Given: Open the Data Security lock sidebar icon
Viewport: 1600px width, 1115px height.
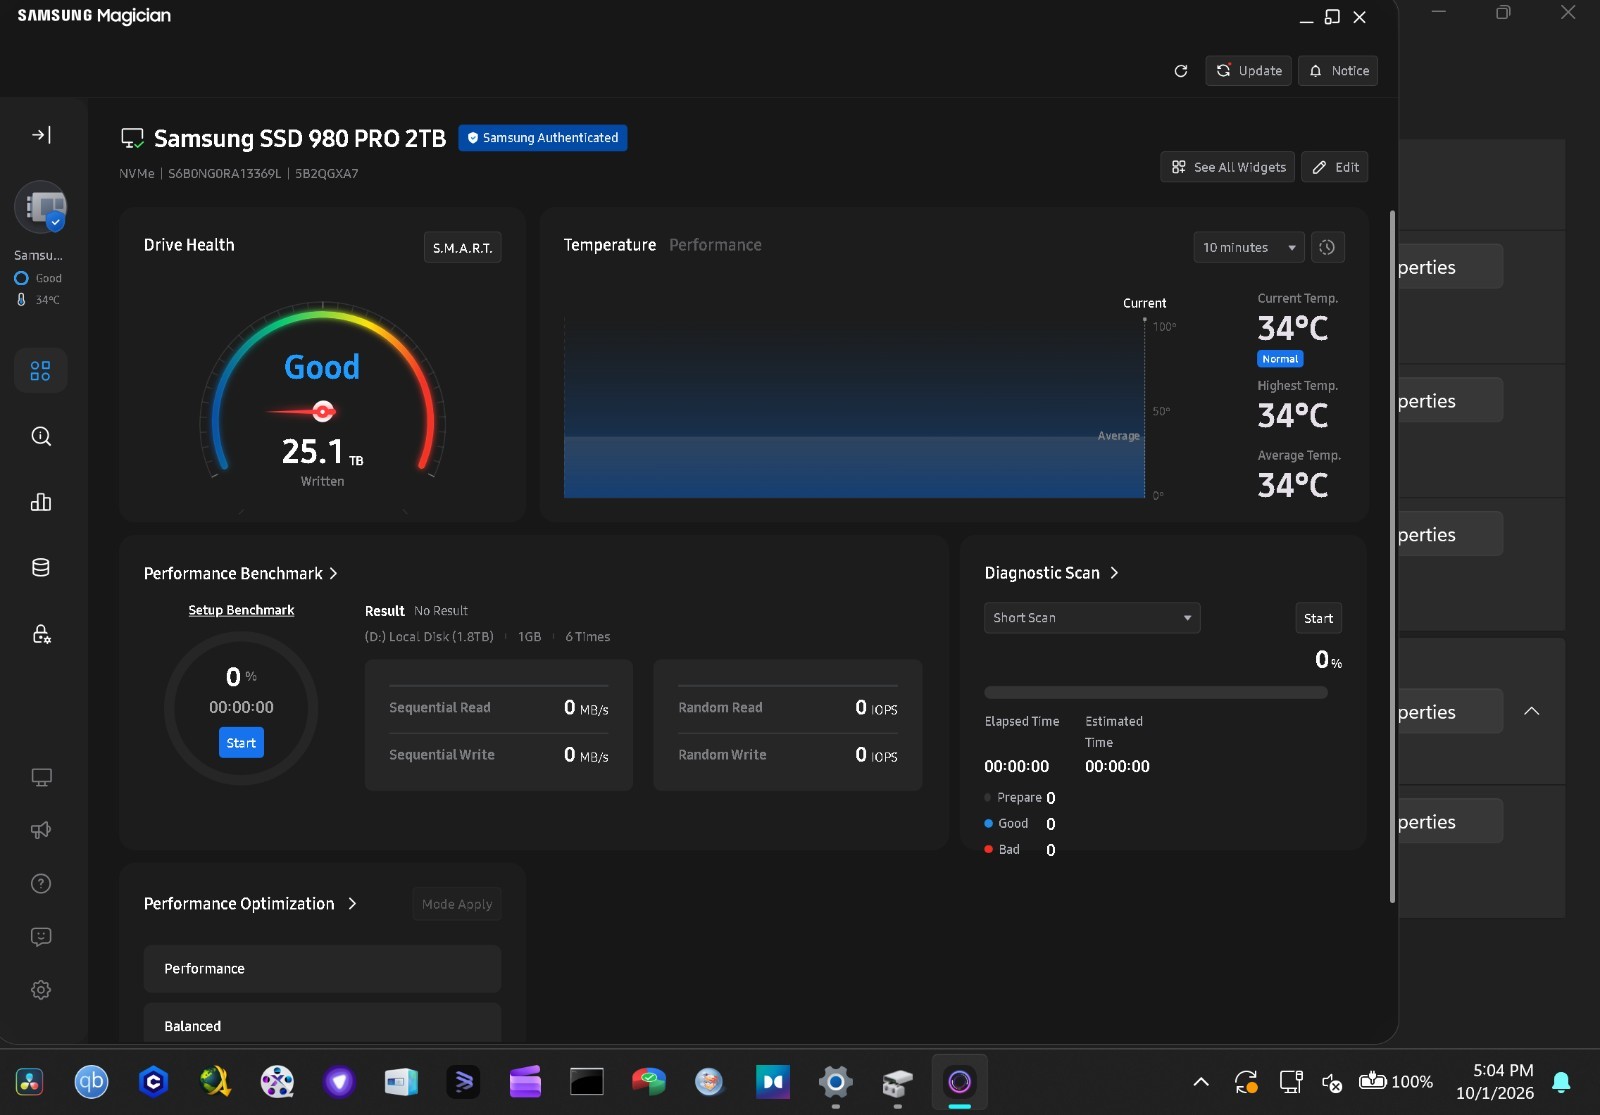Looking at the screenshot, I should pyautogui.click(x=41, y=634).
